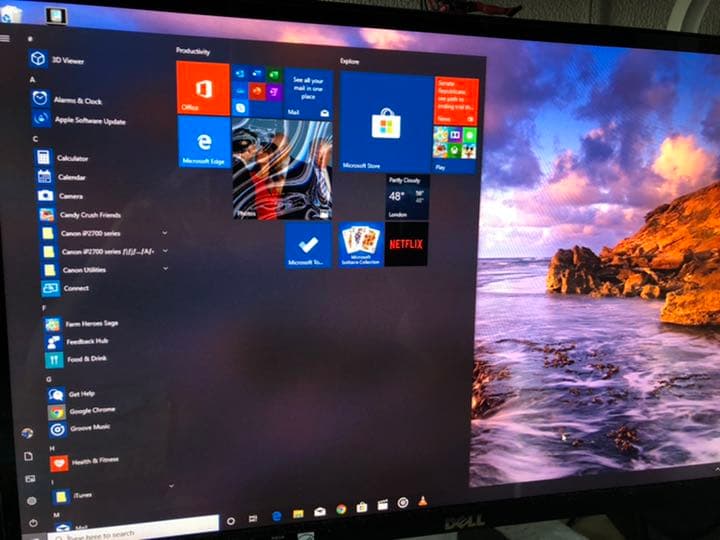Viewport: 720px width, 540px height.
Task: Launch the Netflix tile
Action: tap(406, 244)
